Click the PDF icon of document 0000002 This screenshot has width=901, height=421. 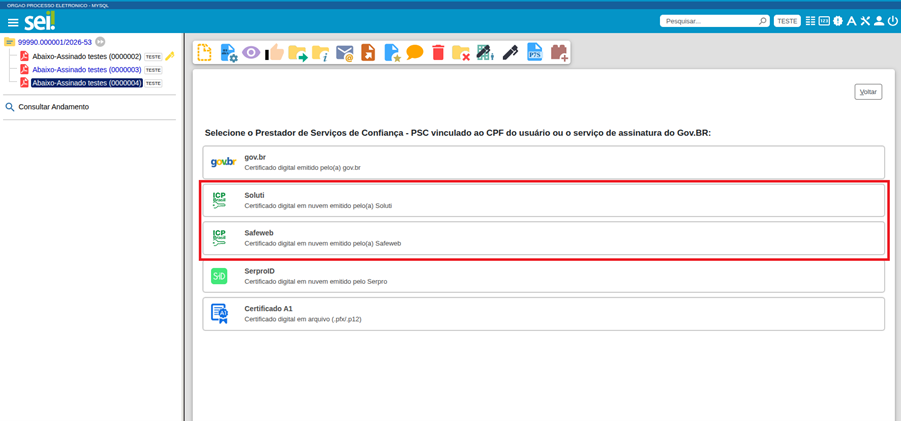[x=24, y=56]
